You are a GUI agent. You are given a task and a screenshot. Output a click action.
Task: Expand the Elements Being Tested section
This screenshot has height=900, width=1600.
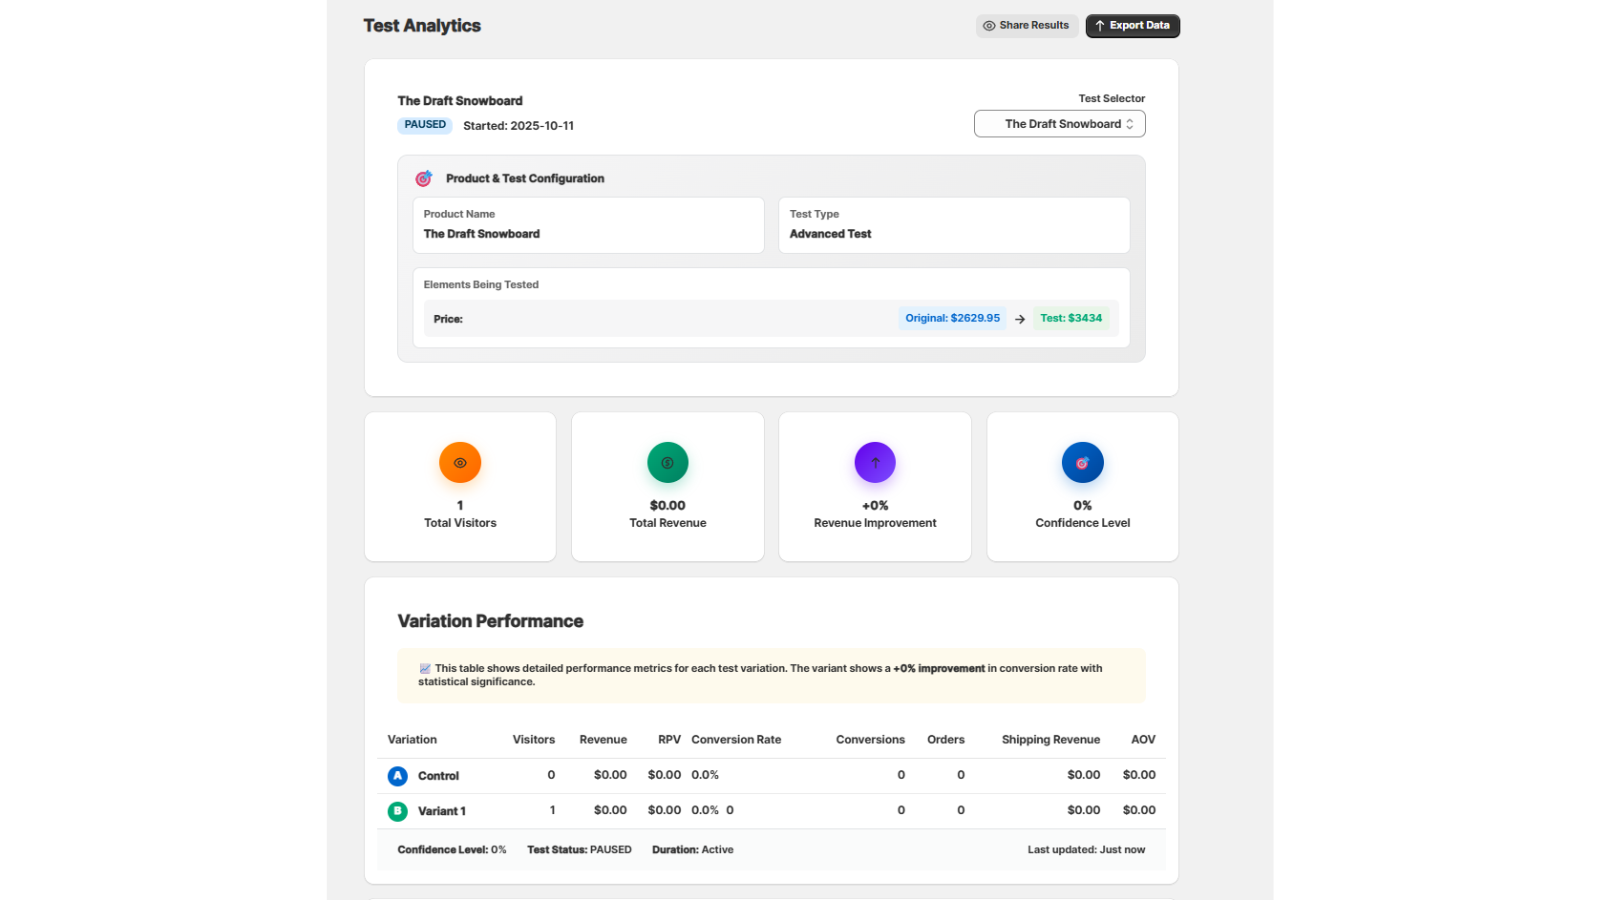coord(480,284)
